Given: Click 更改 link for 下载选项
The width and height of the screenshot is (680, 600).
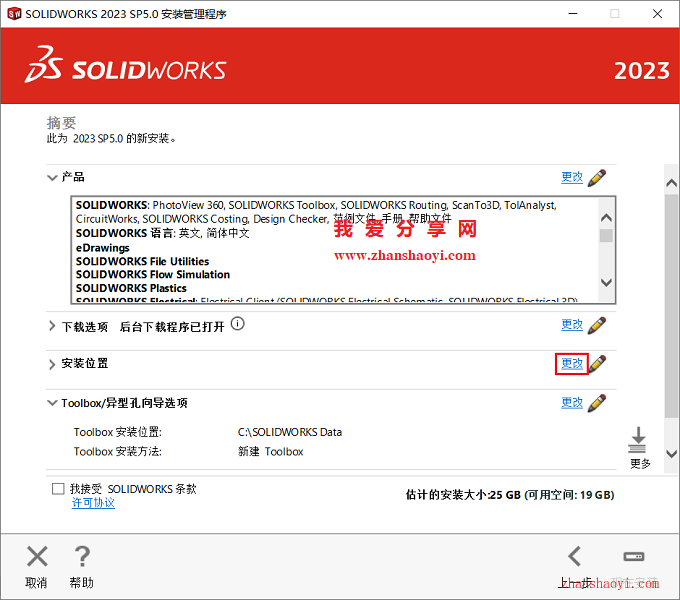Looking at the screenshot, I should click(572, 325).
